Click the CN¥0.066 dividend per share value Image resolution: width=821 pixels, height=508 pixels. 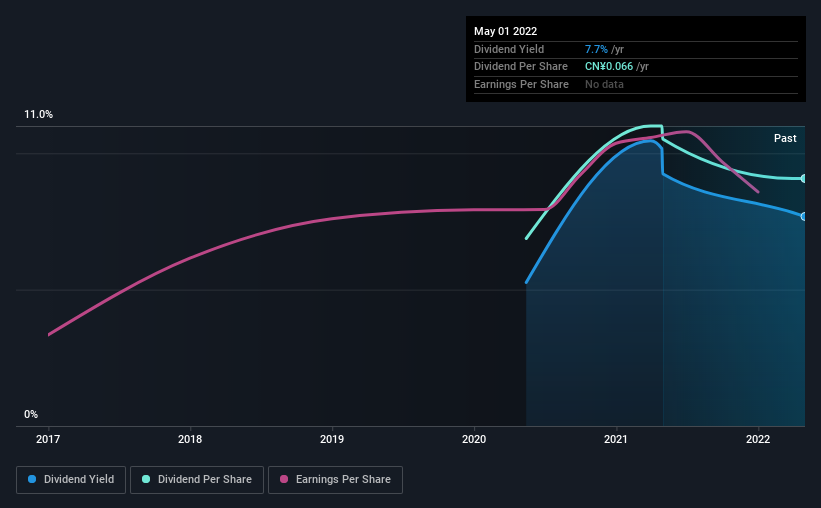[609, 67]
